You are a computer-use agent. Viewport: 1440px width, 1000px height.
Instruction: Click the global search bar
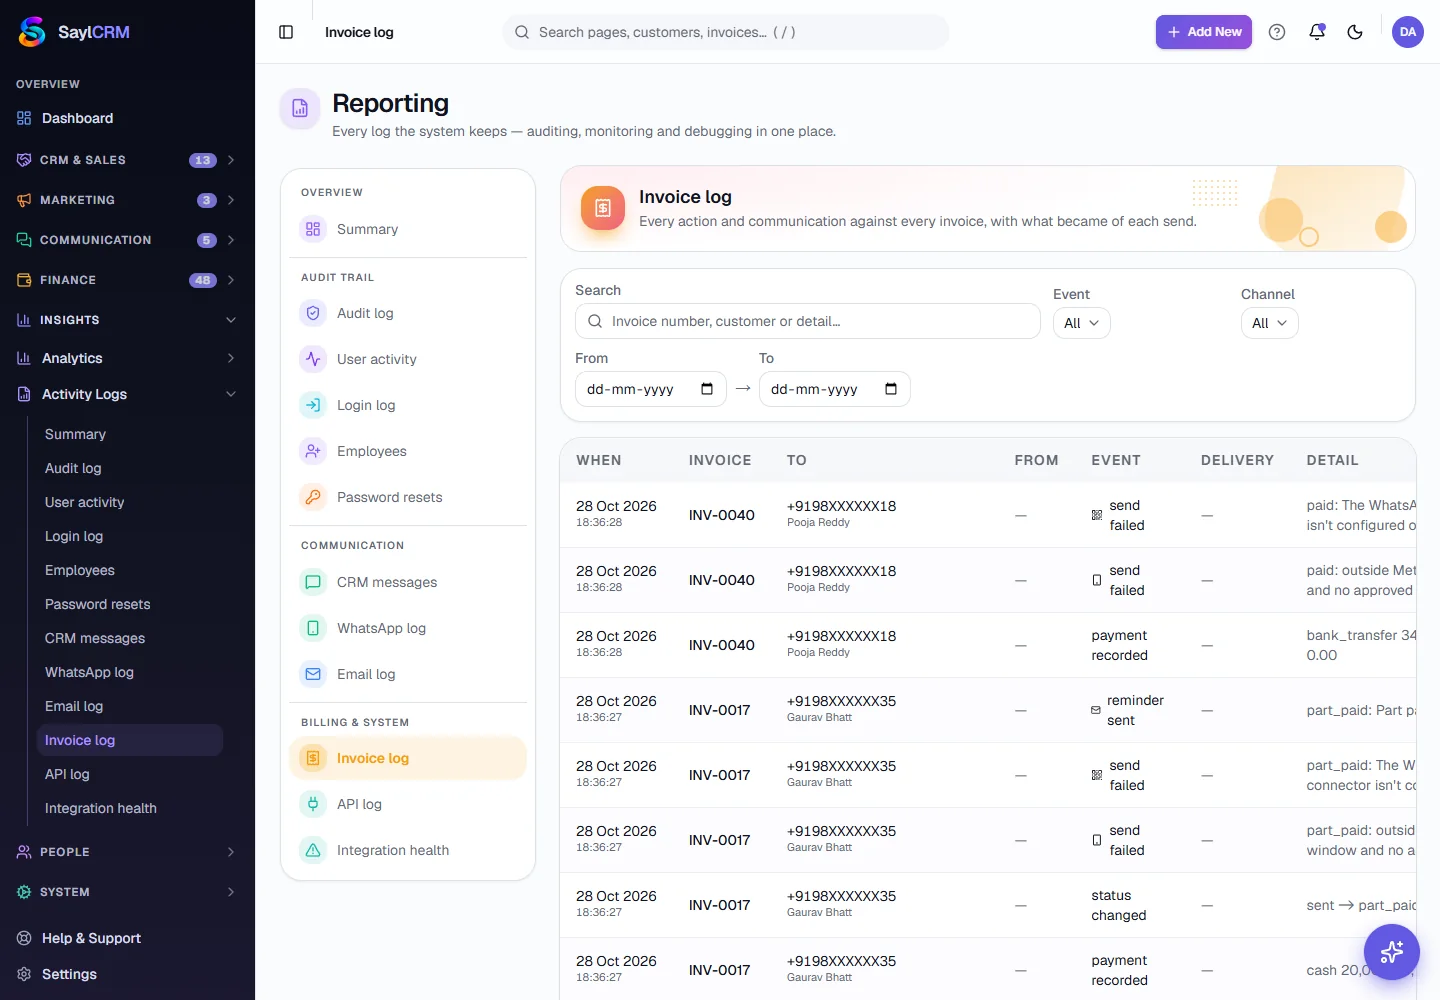click(x=726, y=32)
